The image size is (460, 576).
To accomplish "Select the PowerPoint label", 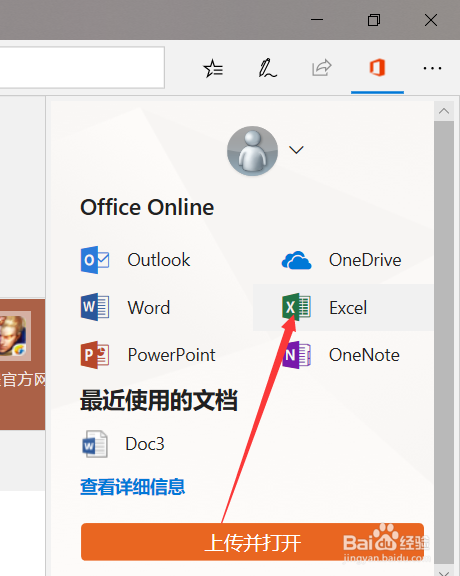I will tap(172, 355).
